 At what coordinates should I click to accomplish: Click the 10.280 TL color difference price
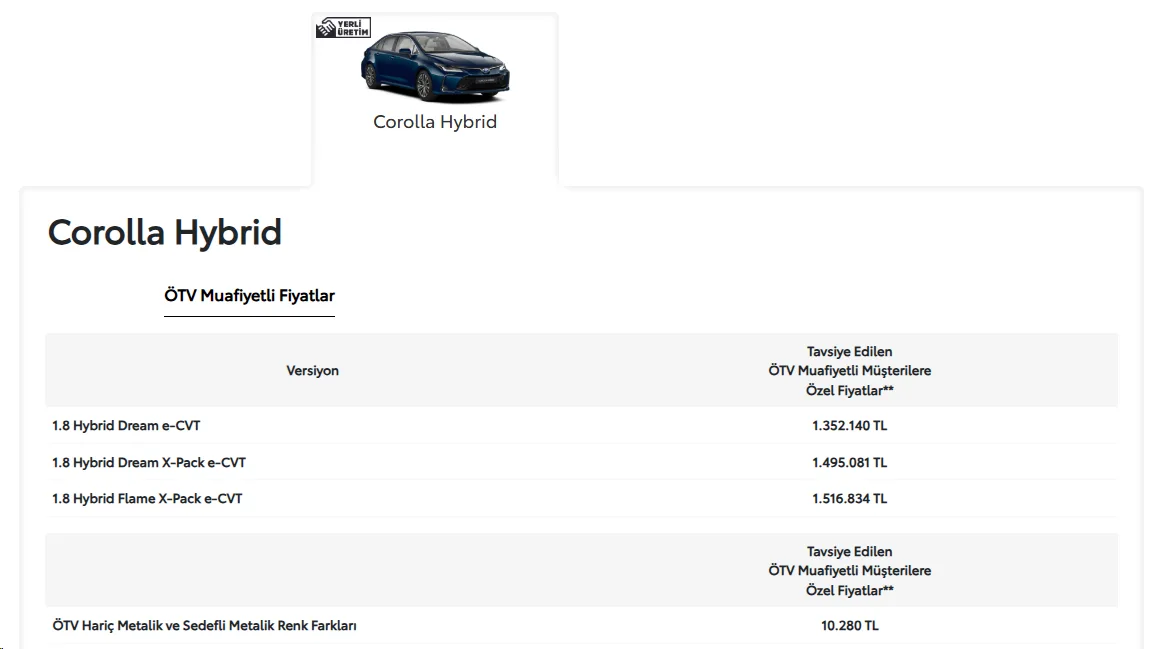tap(849, 625)
